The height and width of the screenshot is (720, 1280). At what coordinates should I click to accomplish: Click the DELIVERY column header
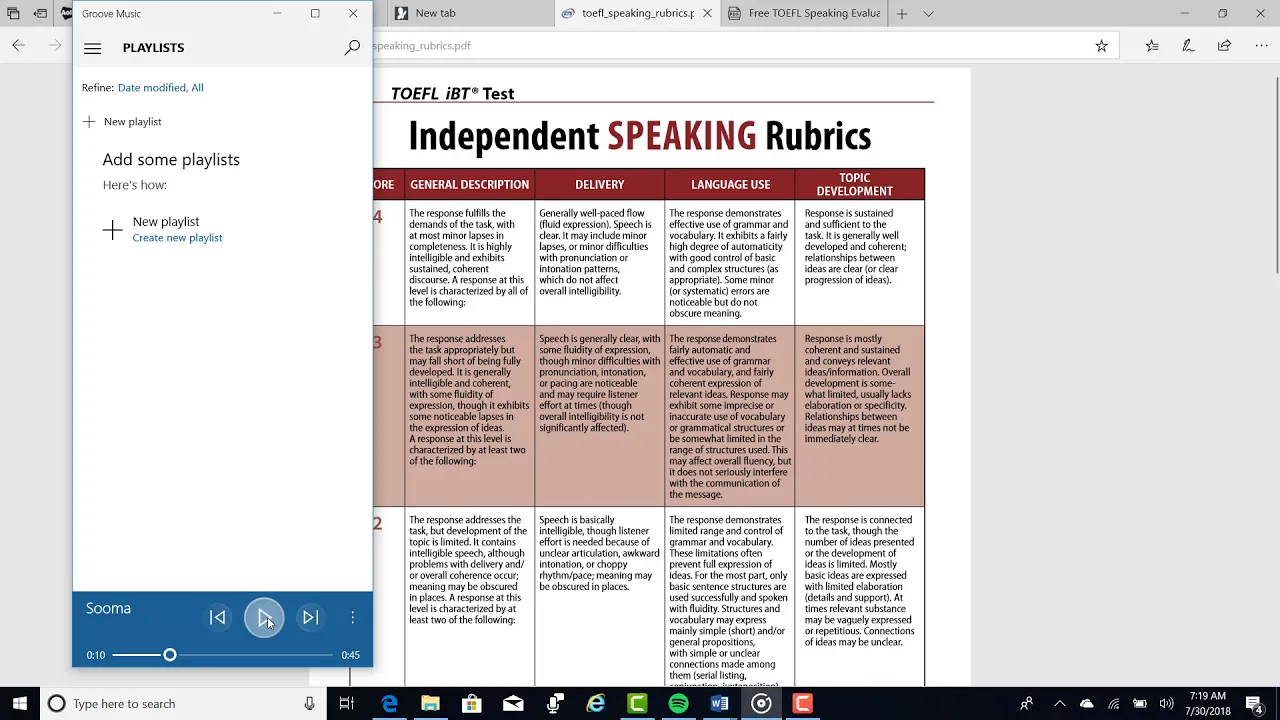pos(599,185)
